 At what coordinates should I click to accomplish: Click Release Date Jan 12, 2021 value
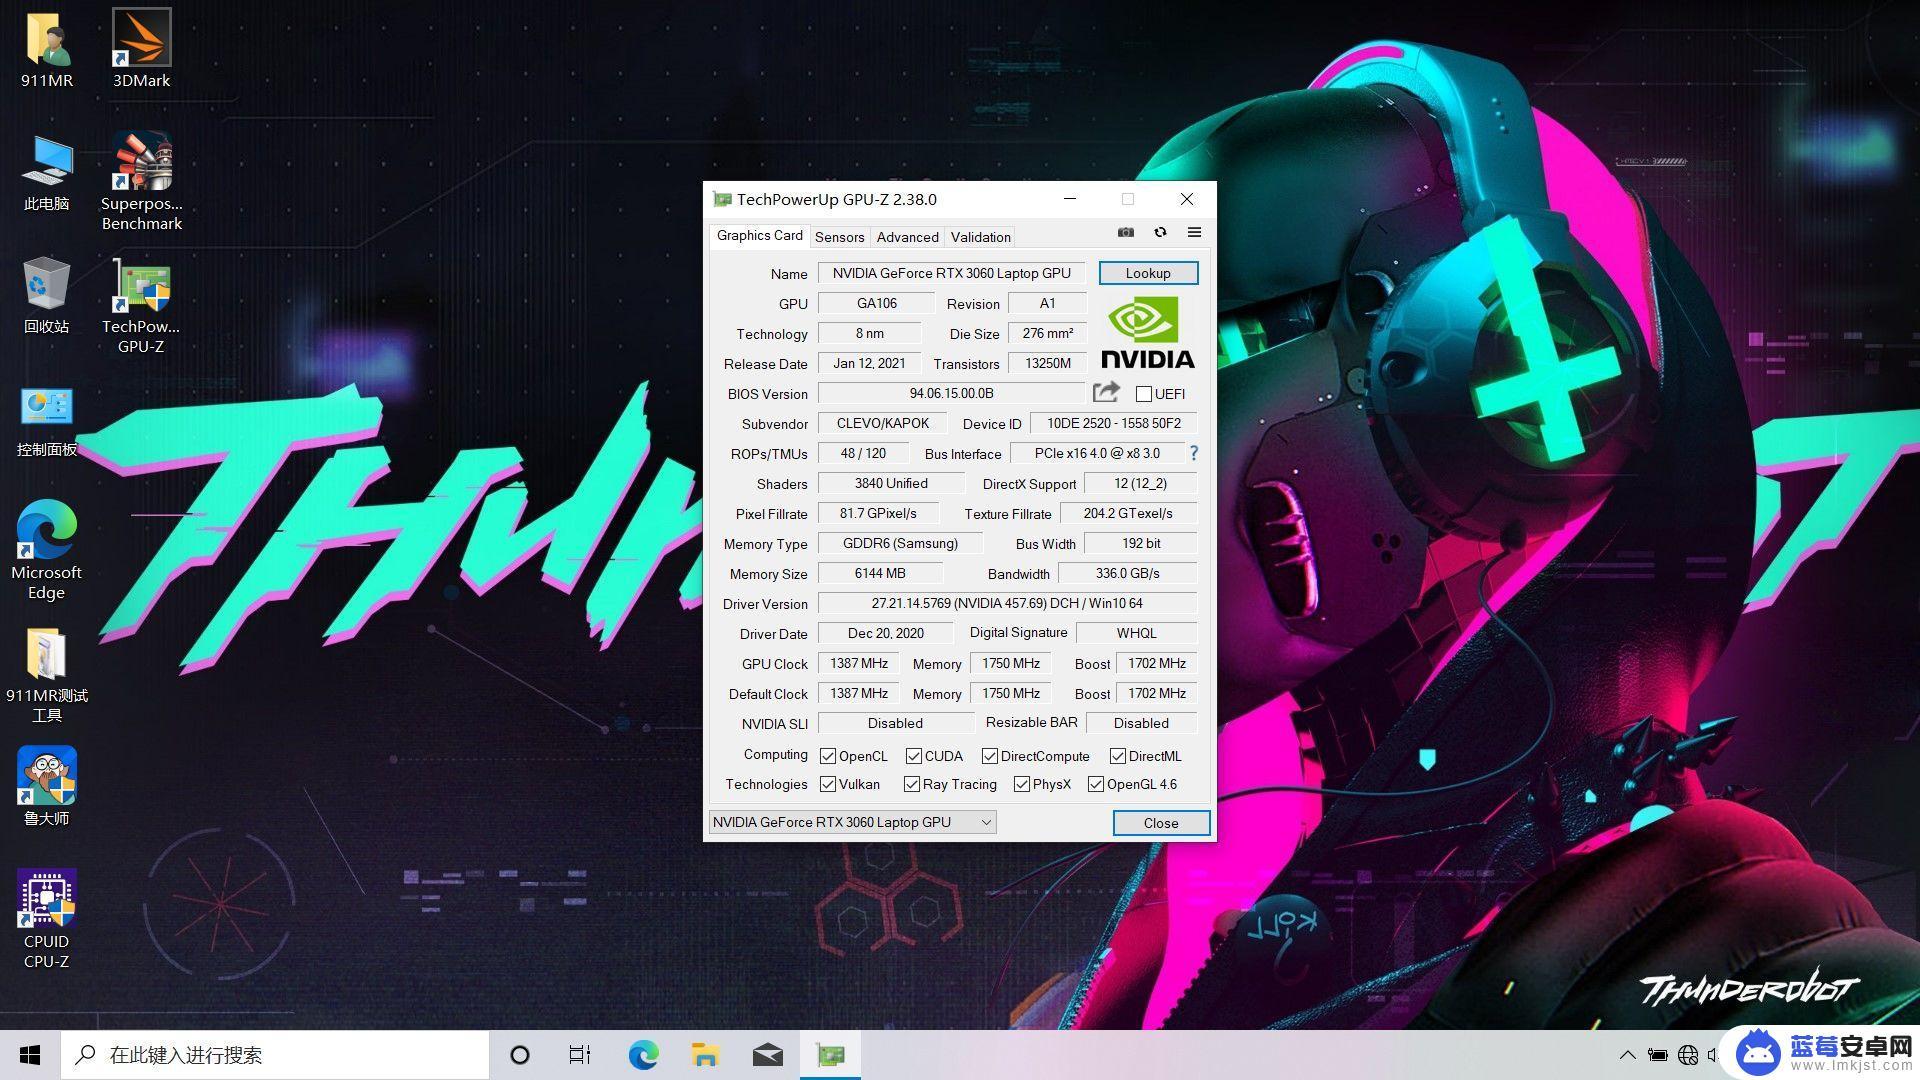[x=869, y=363]
